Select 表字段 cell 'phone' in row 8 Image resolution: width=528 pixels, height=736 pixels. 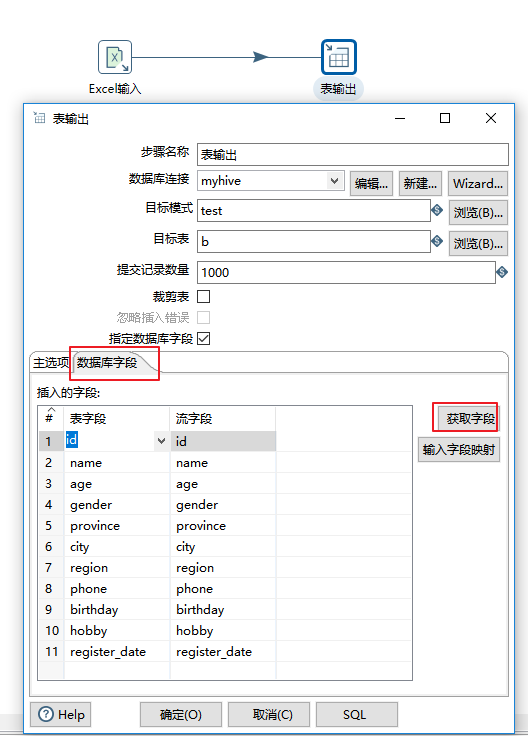[116, 589]
